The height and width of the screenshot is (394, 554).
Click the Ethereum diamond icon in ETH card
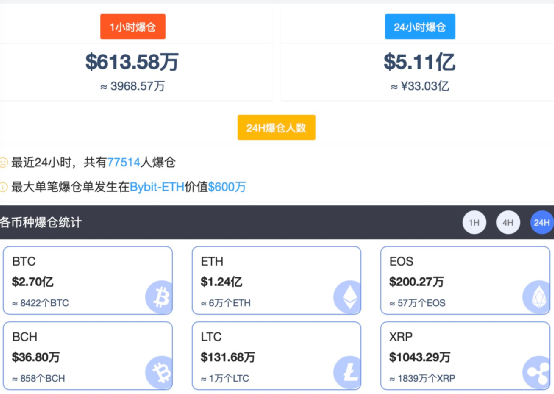347,296
